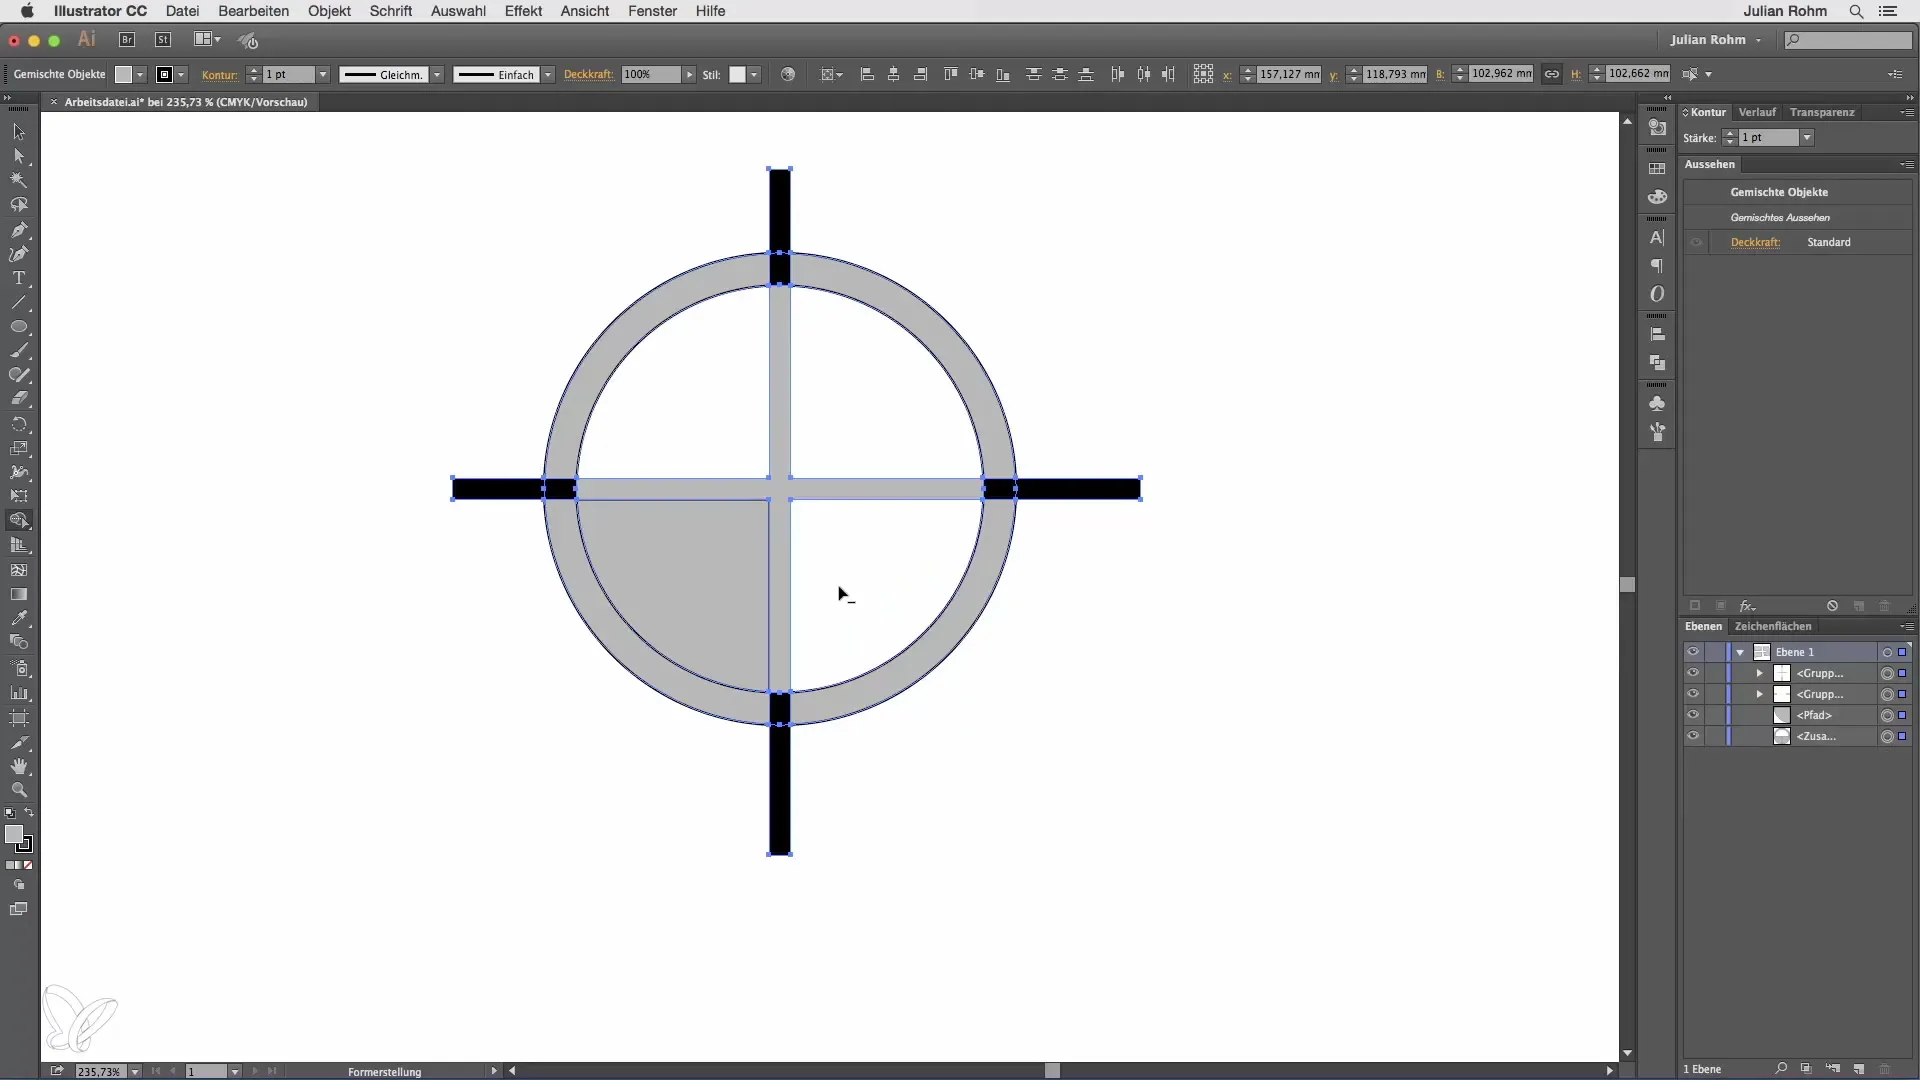Viewport: 1920px width, 1080px height.
Task: Open the fill color dropdown arrow
Action: (140, 75)
